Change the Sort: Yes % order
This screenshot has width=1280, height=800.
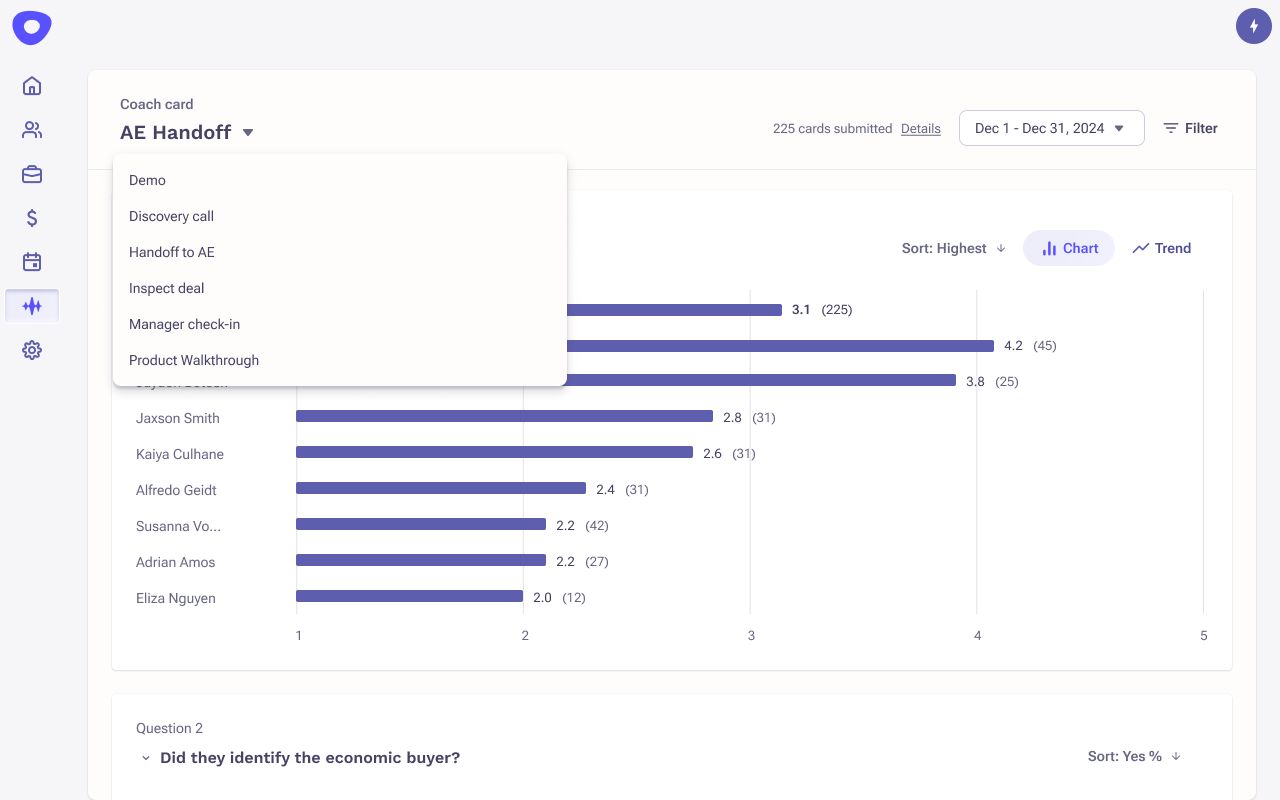1135,756
